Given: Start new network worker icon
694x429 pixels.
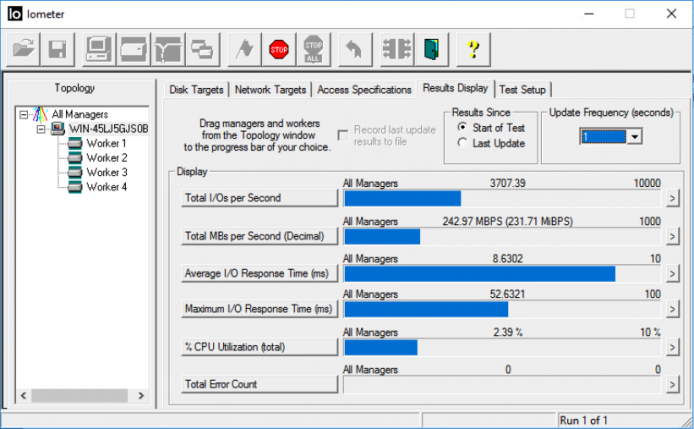Looking at the screenshot, I should point(168,49).
